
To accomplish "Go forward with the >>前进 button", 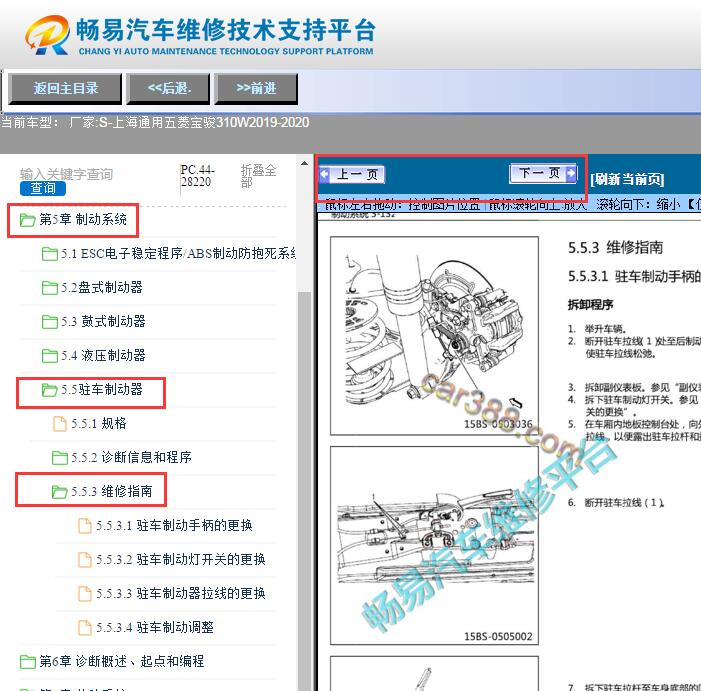I will point(256,88).
